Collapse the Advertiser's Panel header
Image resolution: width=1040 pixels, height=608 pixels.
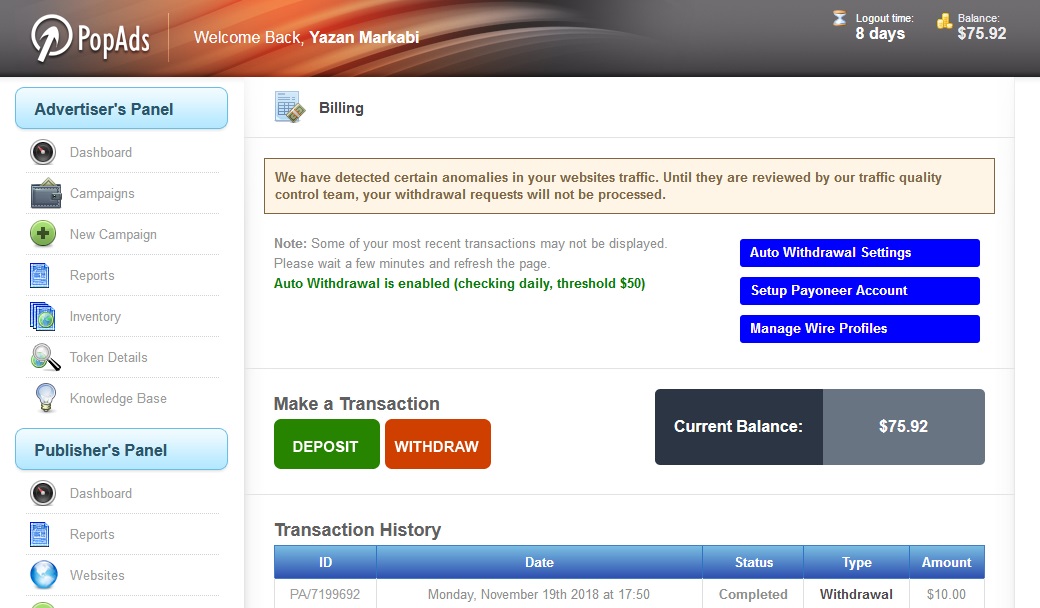[121, 109]
